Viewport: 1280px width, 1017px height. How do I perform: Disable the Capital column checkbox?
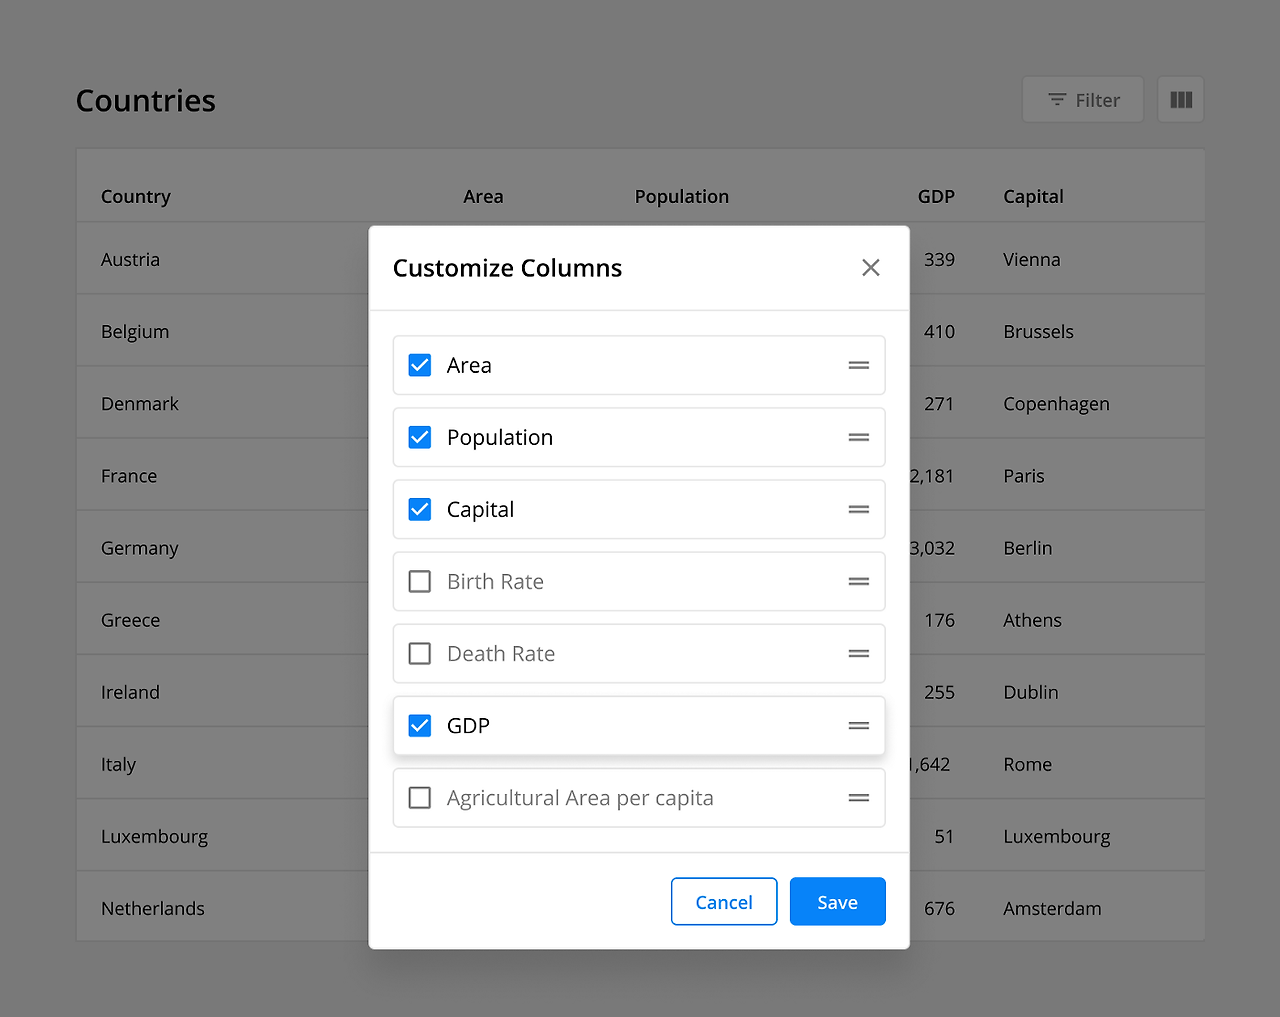point(420,509)
